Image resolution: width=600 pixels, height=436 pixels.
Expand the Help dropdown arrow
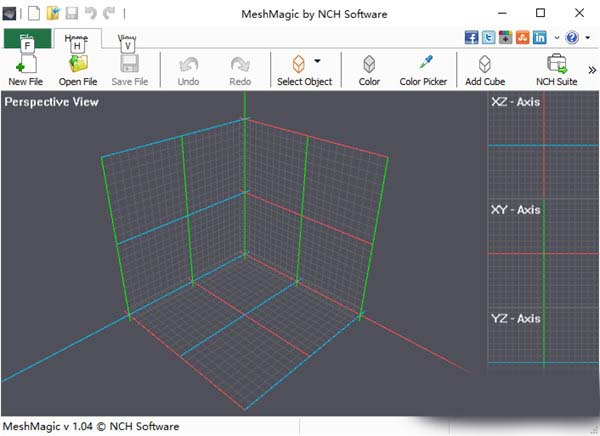587,38
